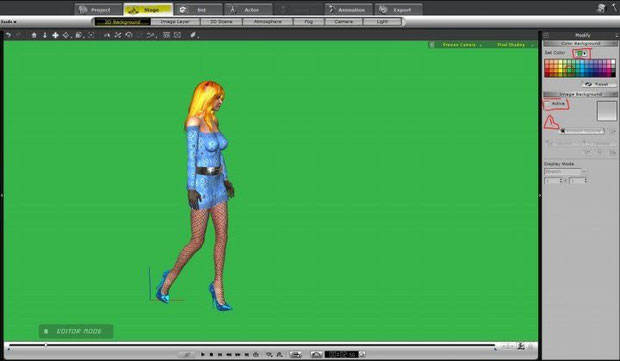Open the Light sub-tab
Screen dimensions: 620x361
coord(382,22)
